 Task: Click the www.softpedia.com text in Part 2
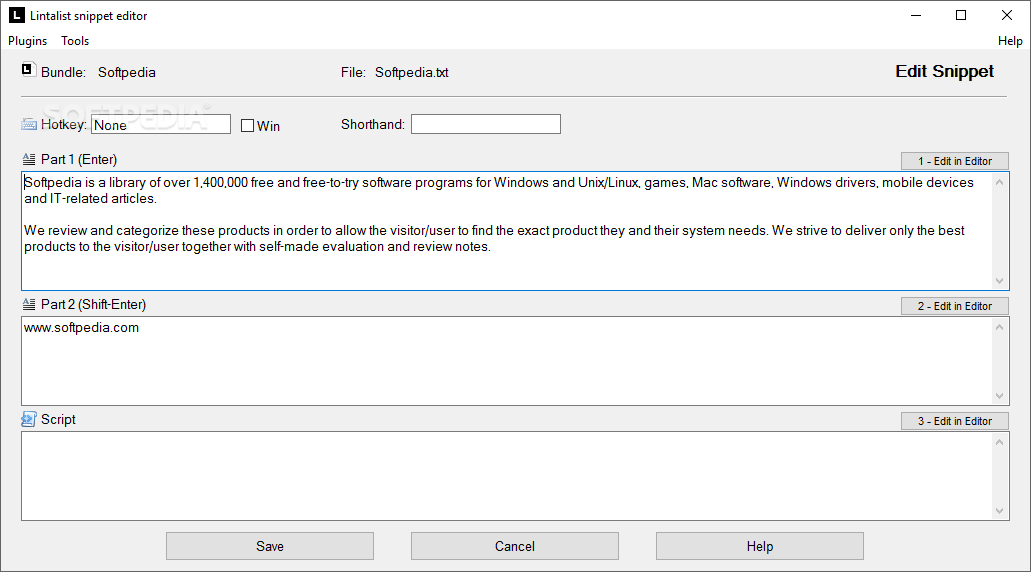tap(82, 327)
